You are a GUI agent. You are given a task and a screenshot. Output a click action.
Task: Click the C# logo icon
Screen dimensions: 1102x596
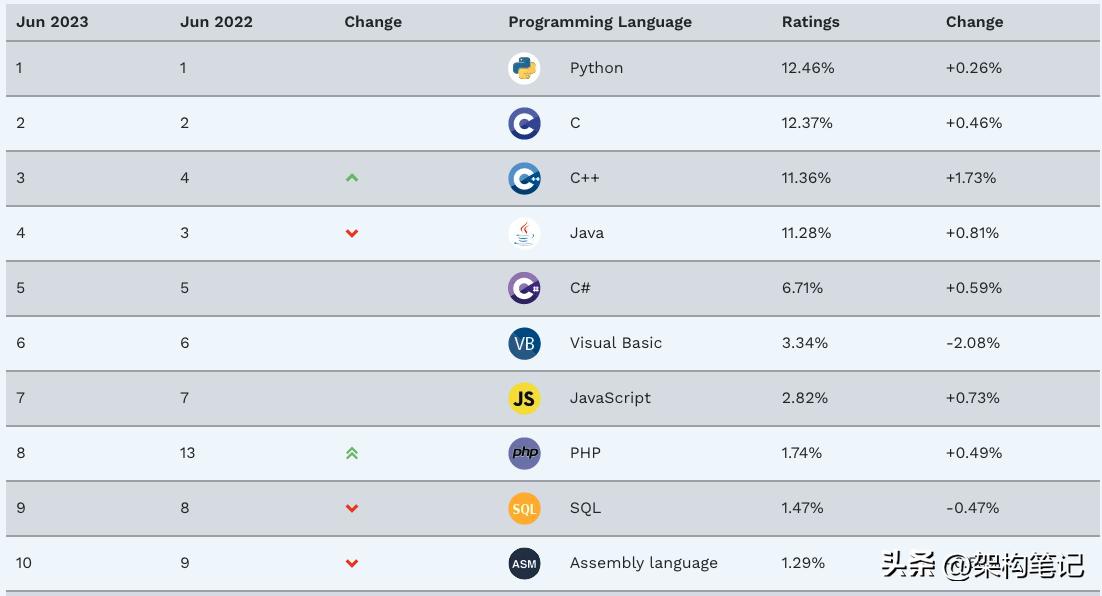[x=524, y=288]
